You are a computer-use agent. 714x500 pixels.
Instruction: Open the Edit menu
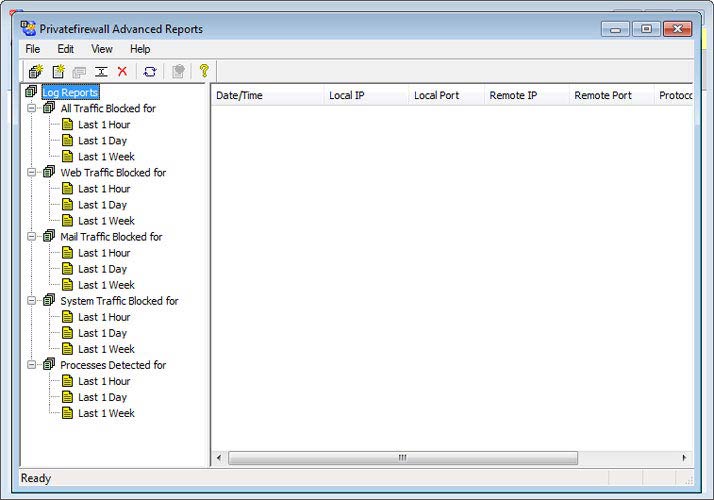point(66,49)
